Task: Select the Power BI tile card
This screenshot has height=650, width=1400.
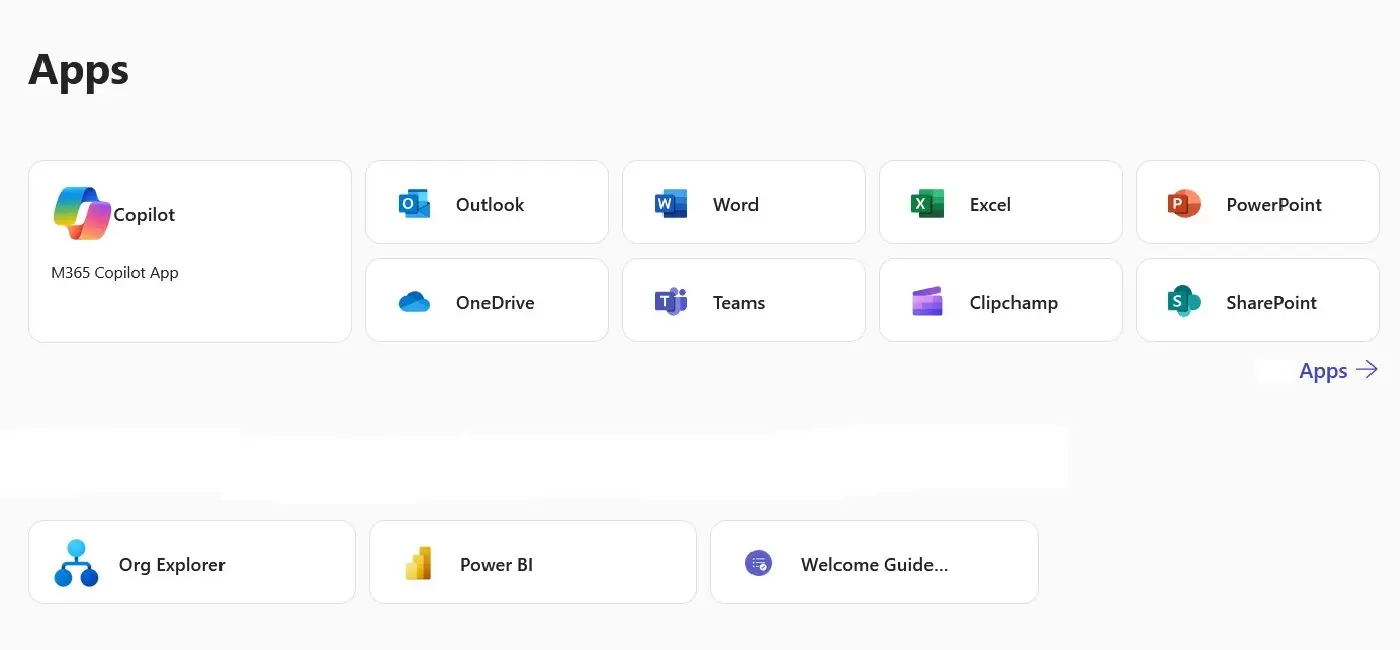Action: click(532, 561)
